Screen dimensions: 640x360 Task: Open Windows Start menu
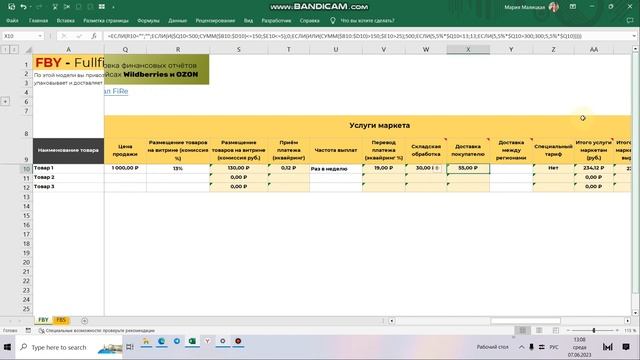pyautogui.click(x=7, y=347)
